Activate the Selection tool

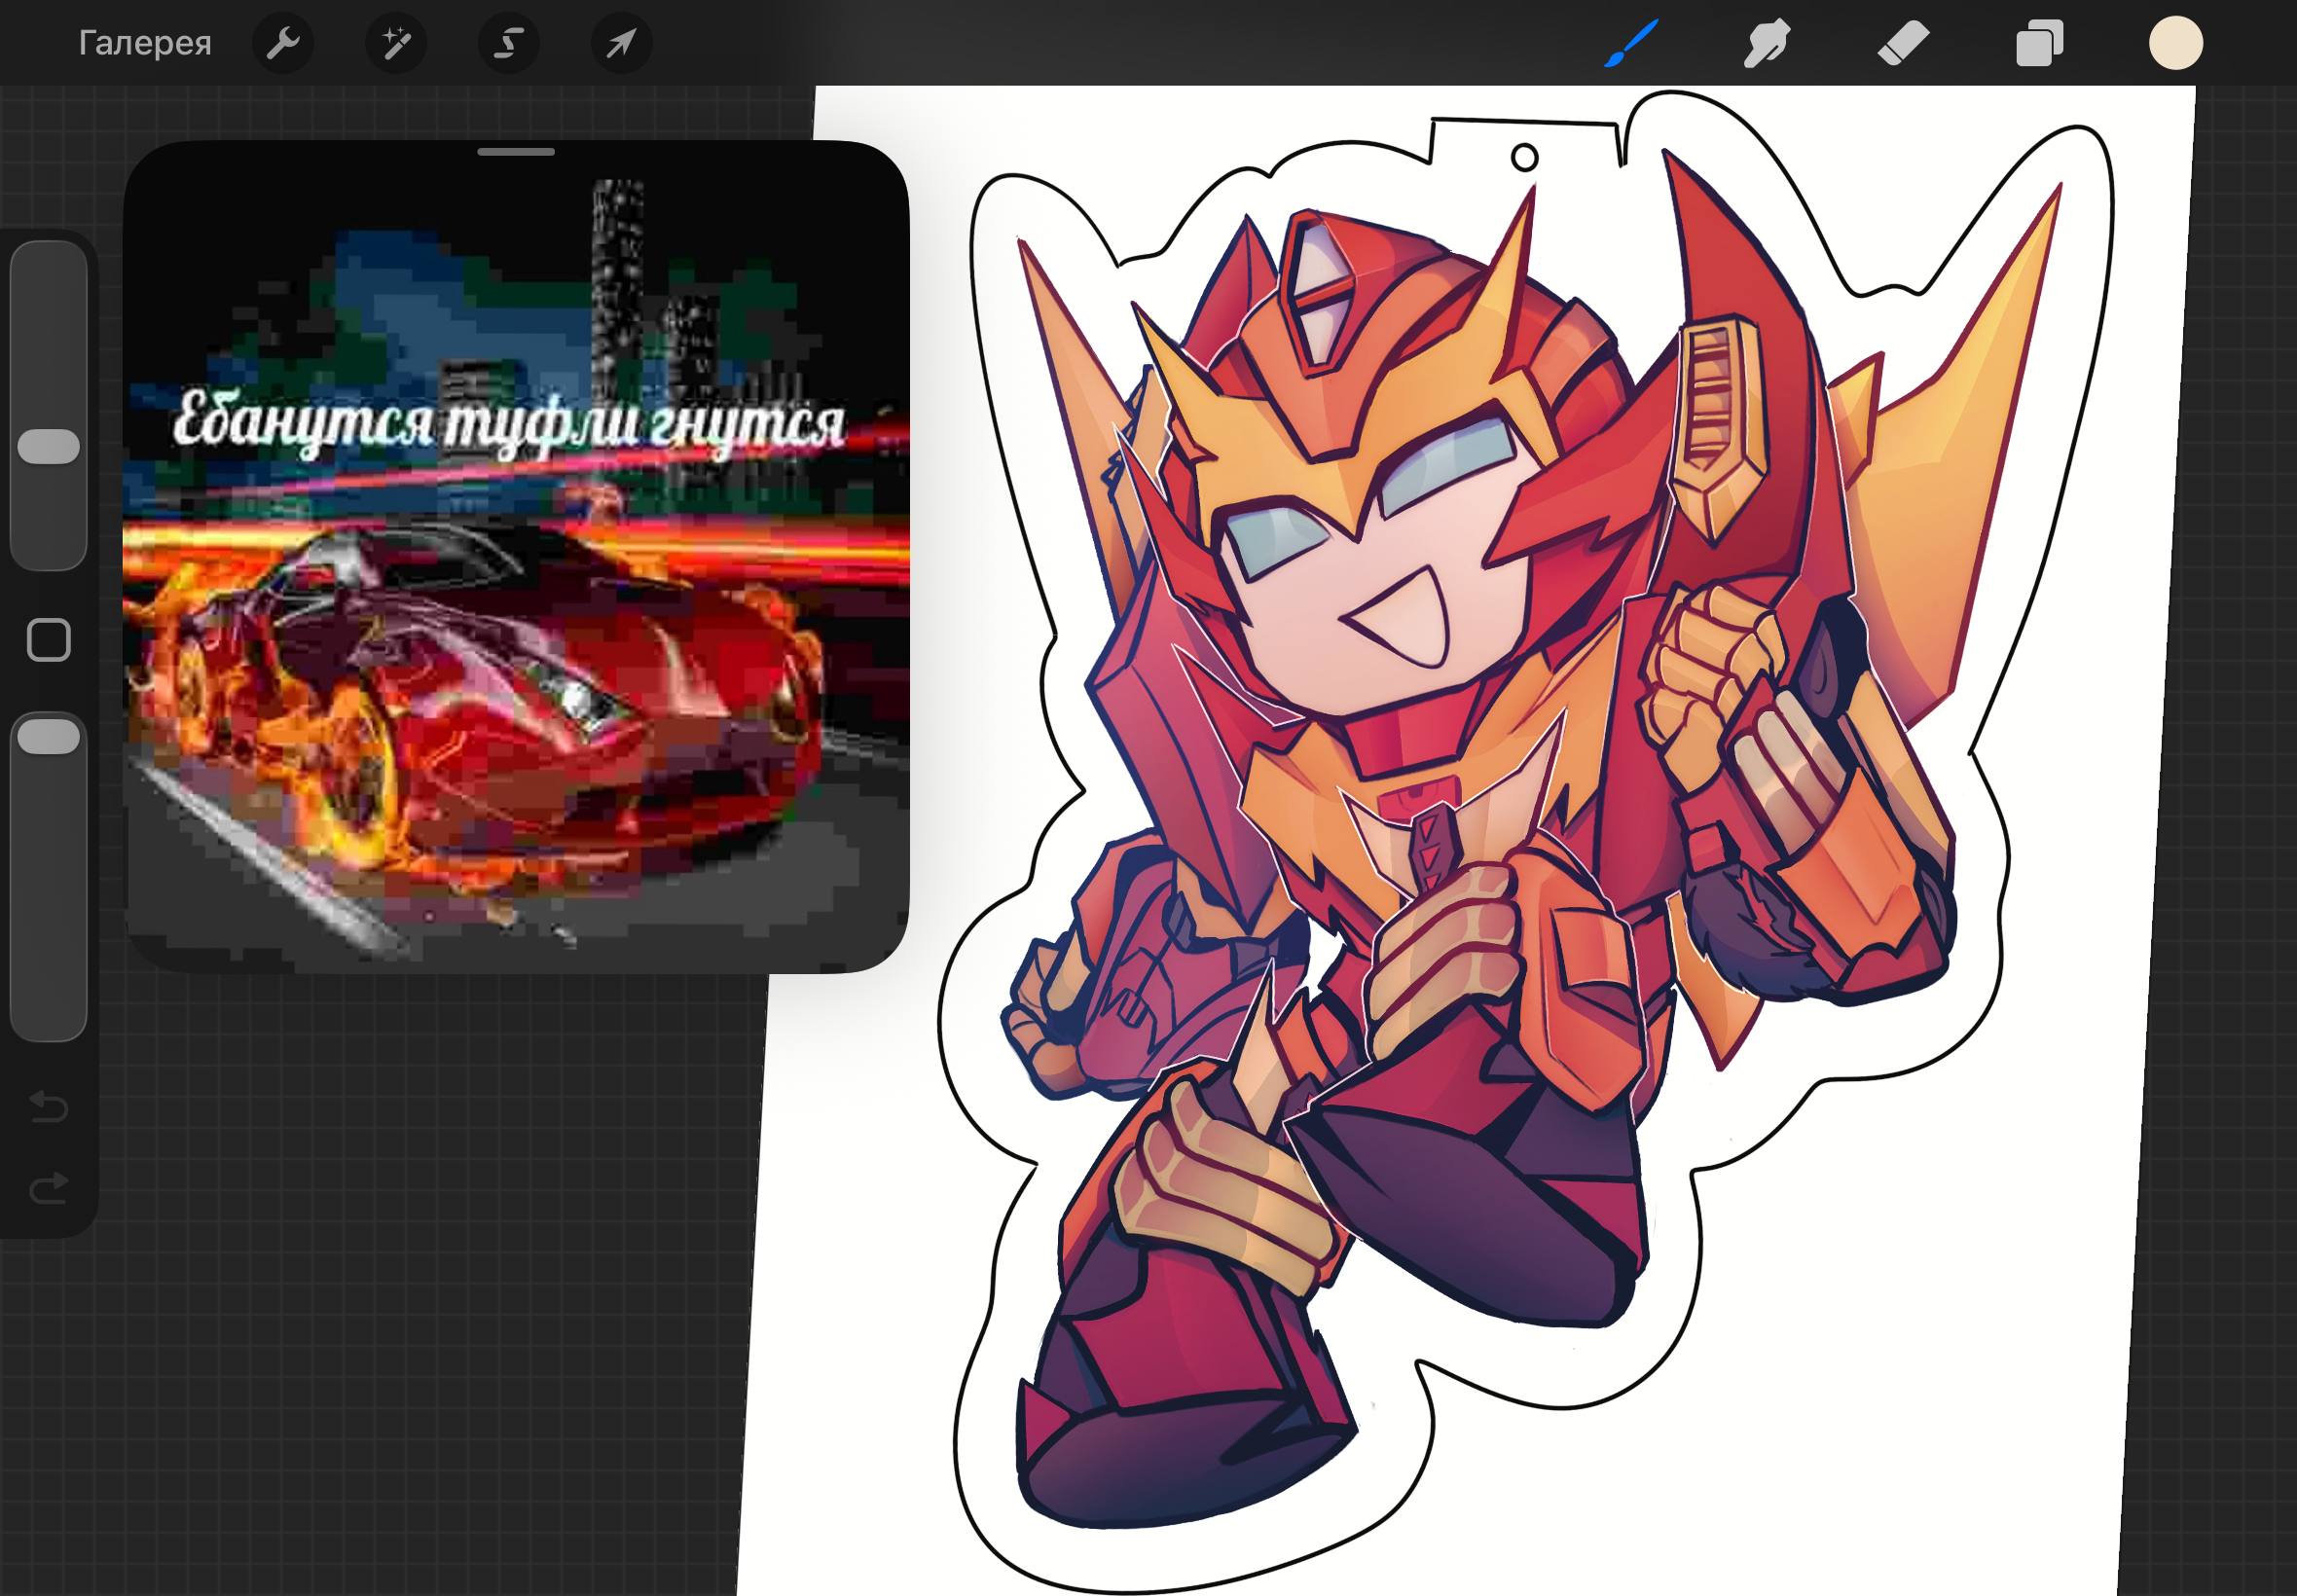(509, 43)
